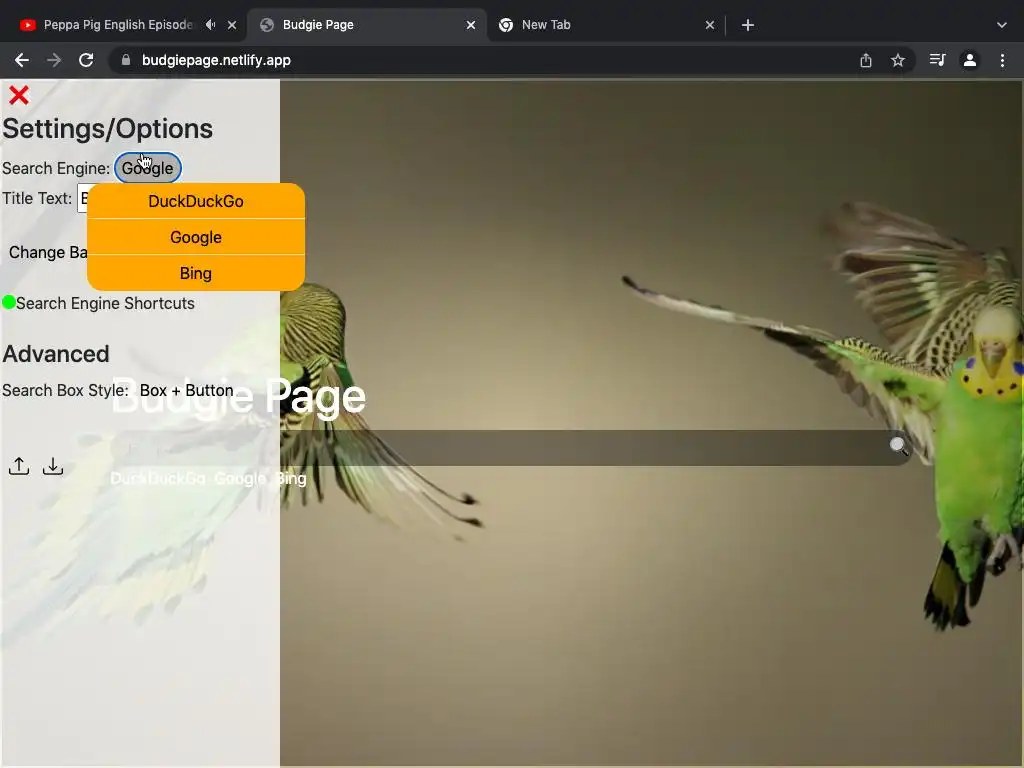Open the Search Box Style dropdown
Screen dimensions: 1024x768
[x=186, y=390]
